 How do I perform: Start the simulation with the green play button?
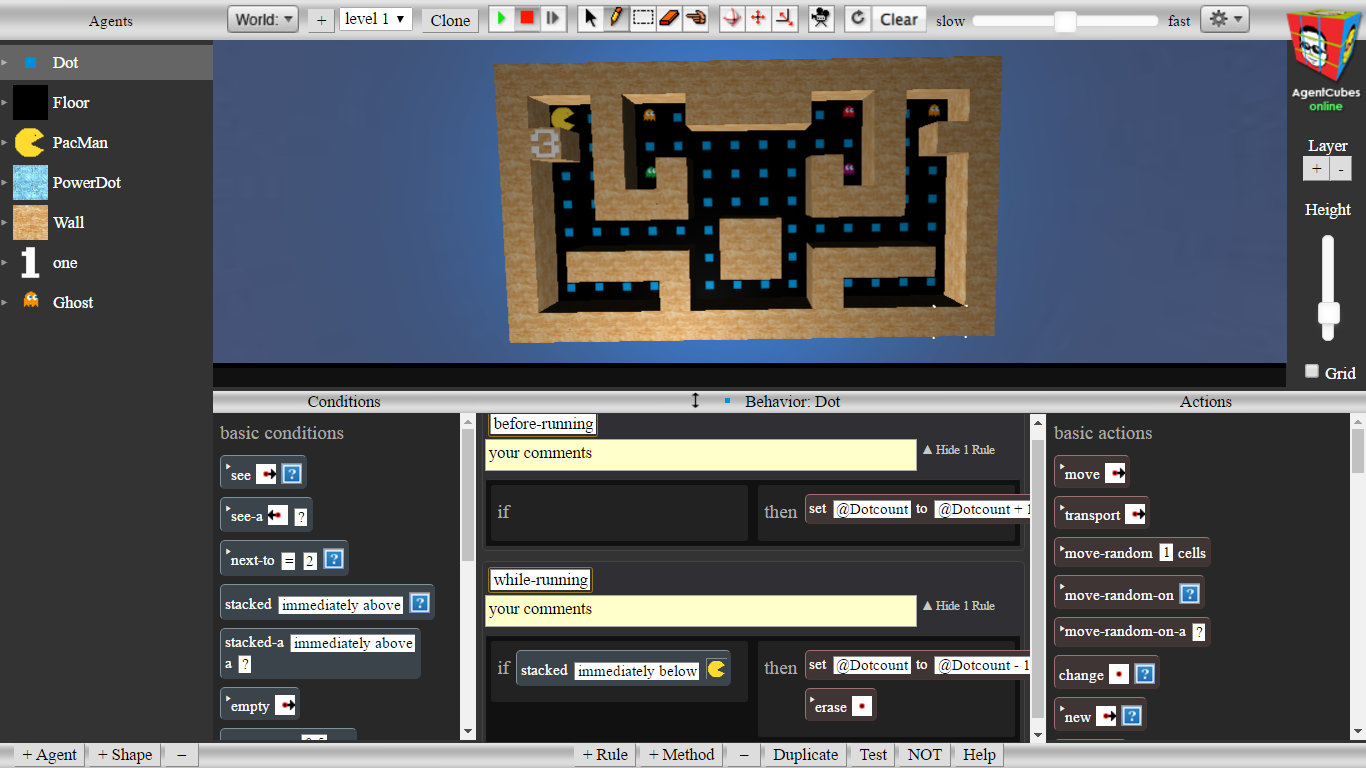click(502, 18)
